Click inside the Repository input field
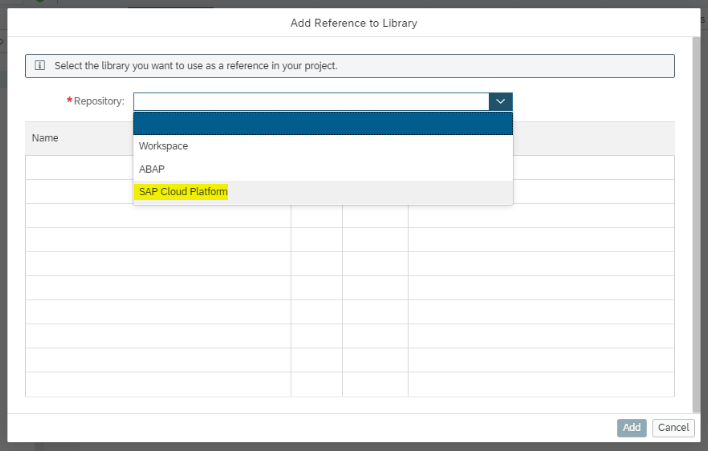The height and width of the screenshot is (451, 708). pyautogui.click(x=311, y=102)
